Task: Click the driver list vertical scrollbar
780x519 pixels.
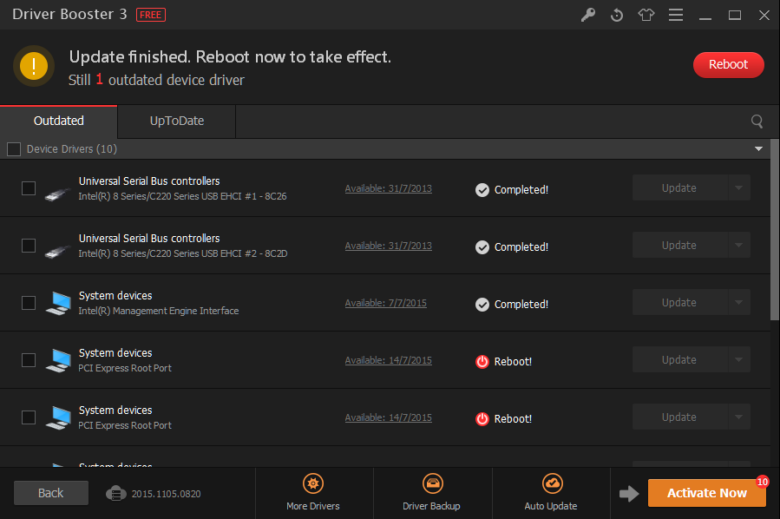Action: click(x=774, y=230)
